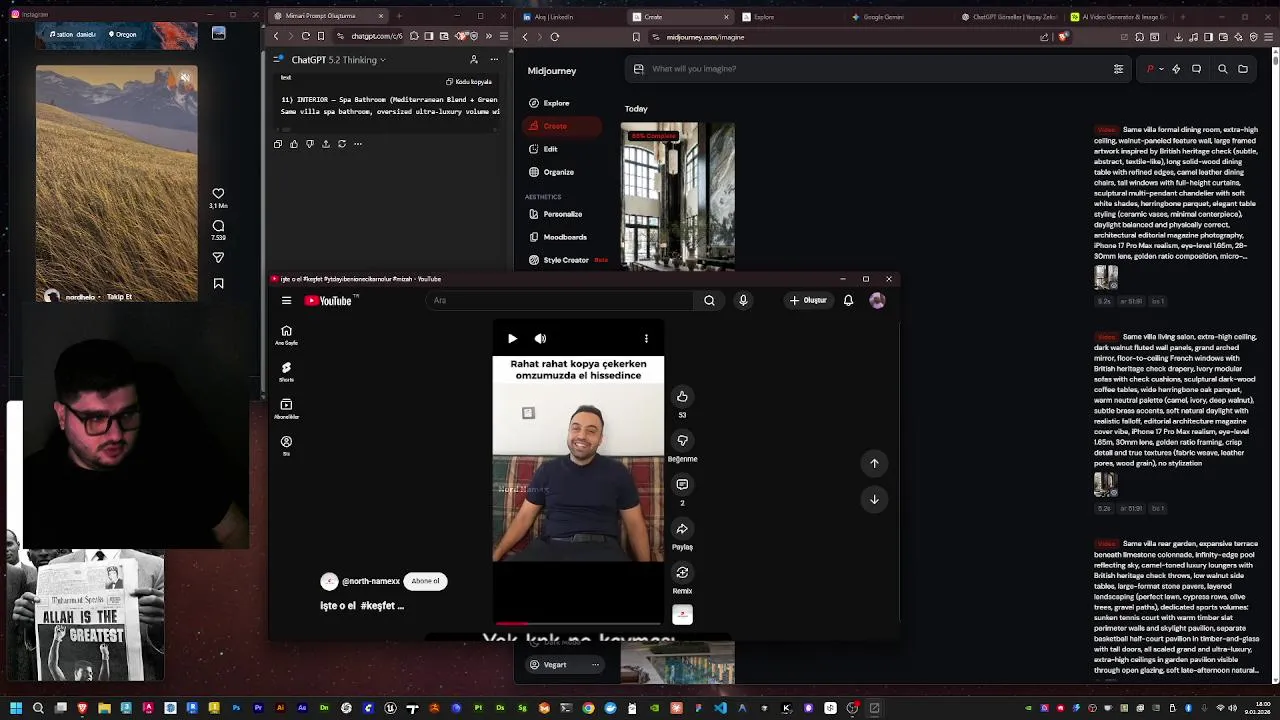Click the YouTube logo
Image resolution: width=1280 pixels, height=720 pixels.
point(330,301)
